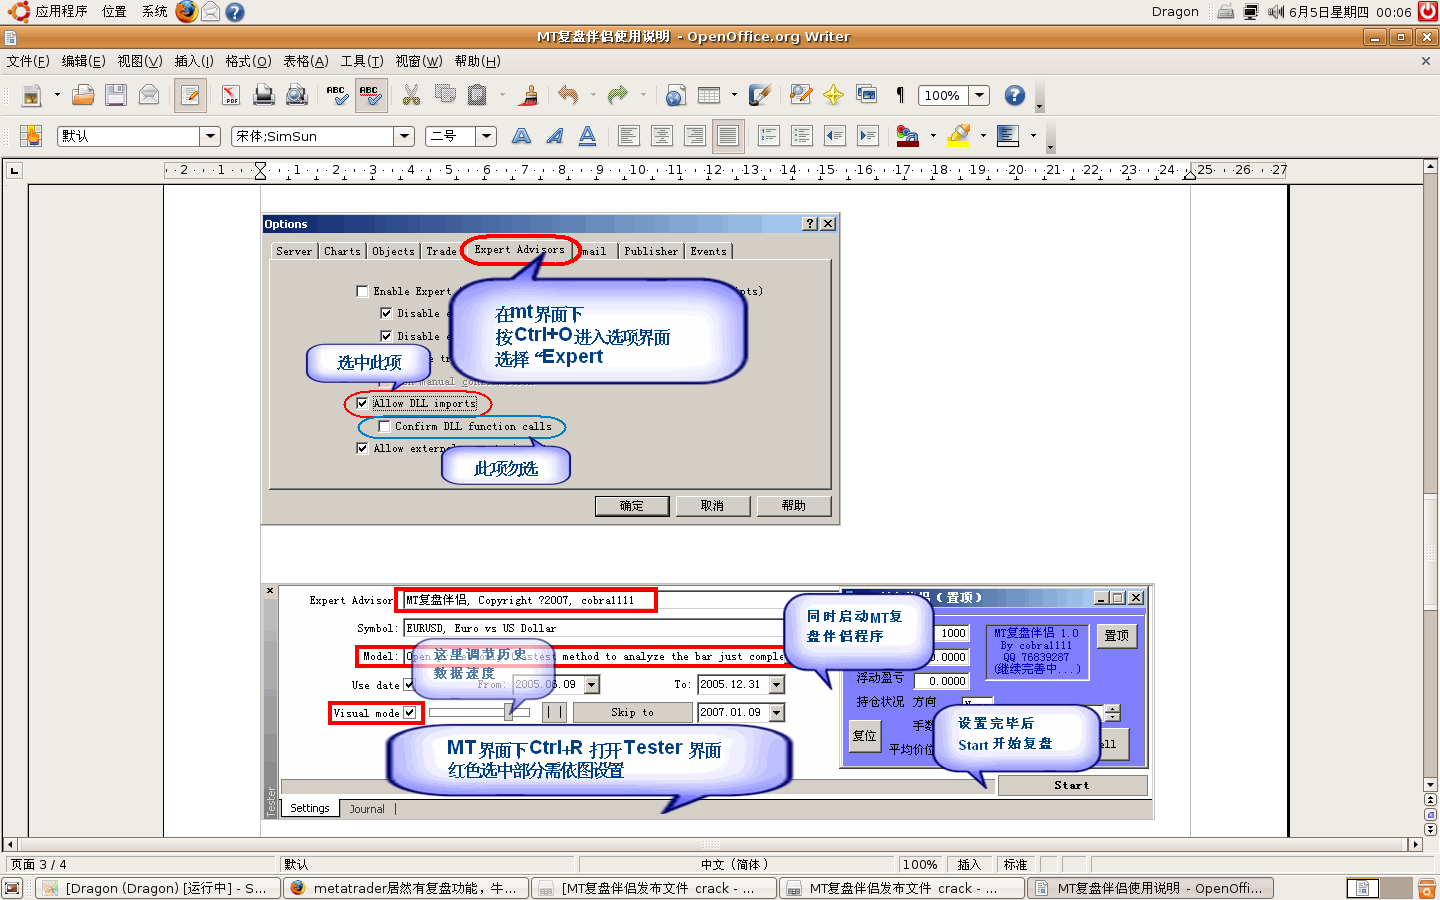The height and width of the screenshot is (900, 1440).
Task: Open the font name list for 宋体;SimSun
Action: [x=404, y=136]
